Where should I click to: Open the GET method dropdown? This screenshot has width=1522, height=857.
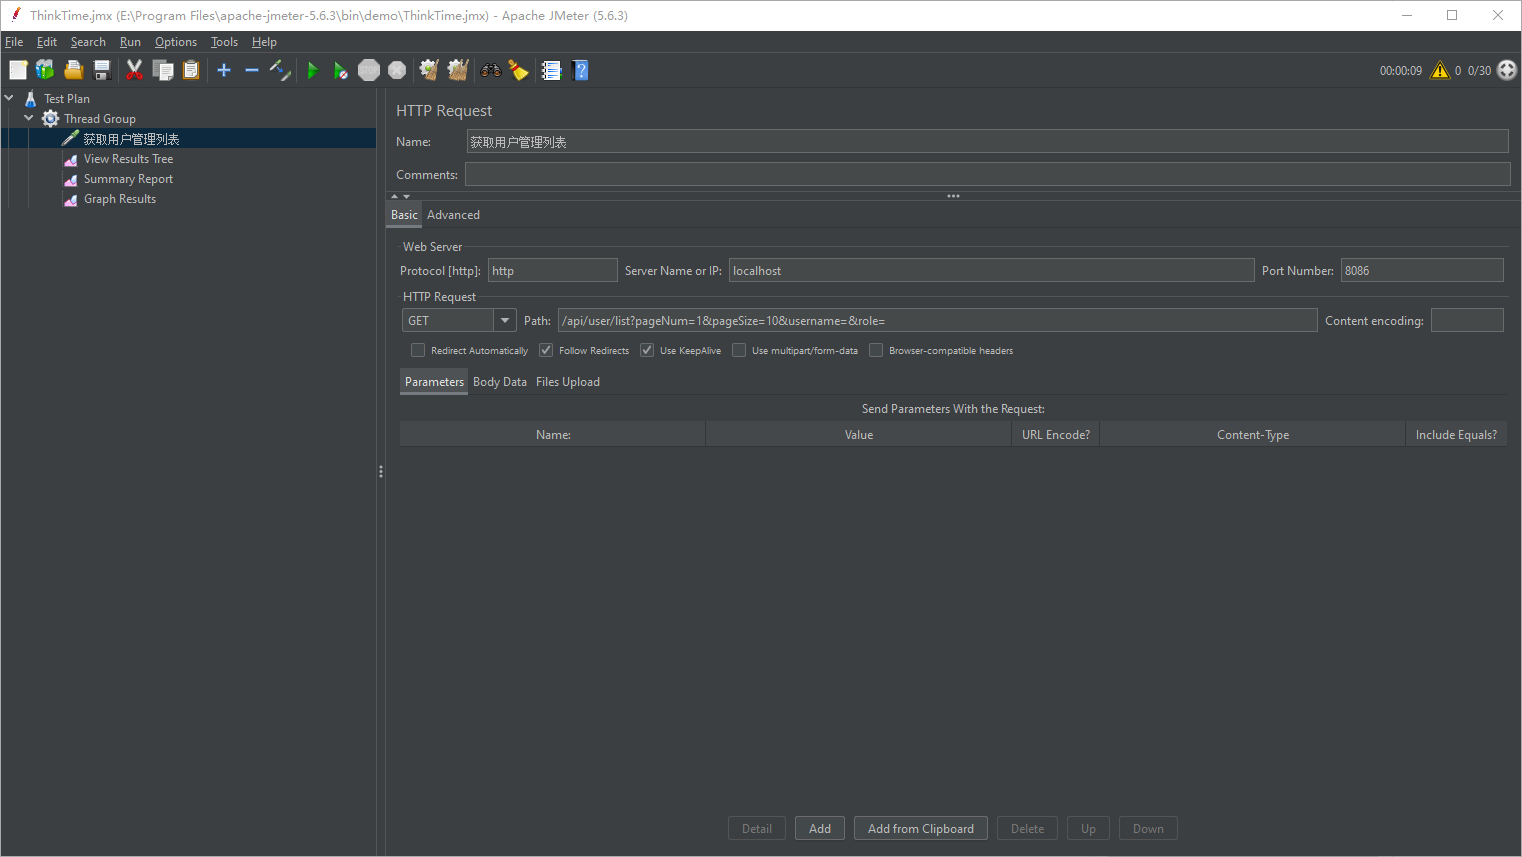pos(505,320)
